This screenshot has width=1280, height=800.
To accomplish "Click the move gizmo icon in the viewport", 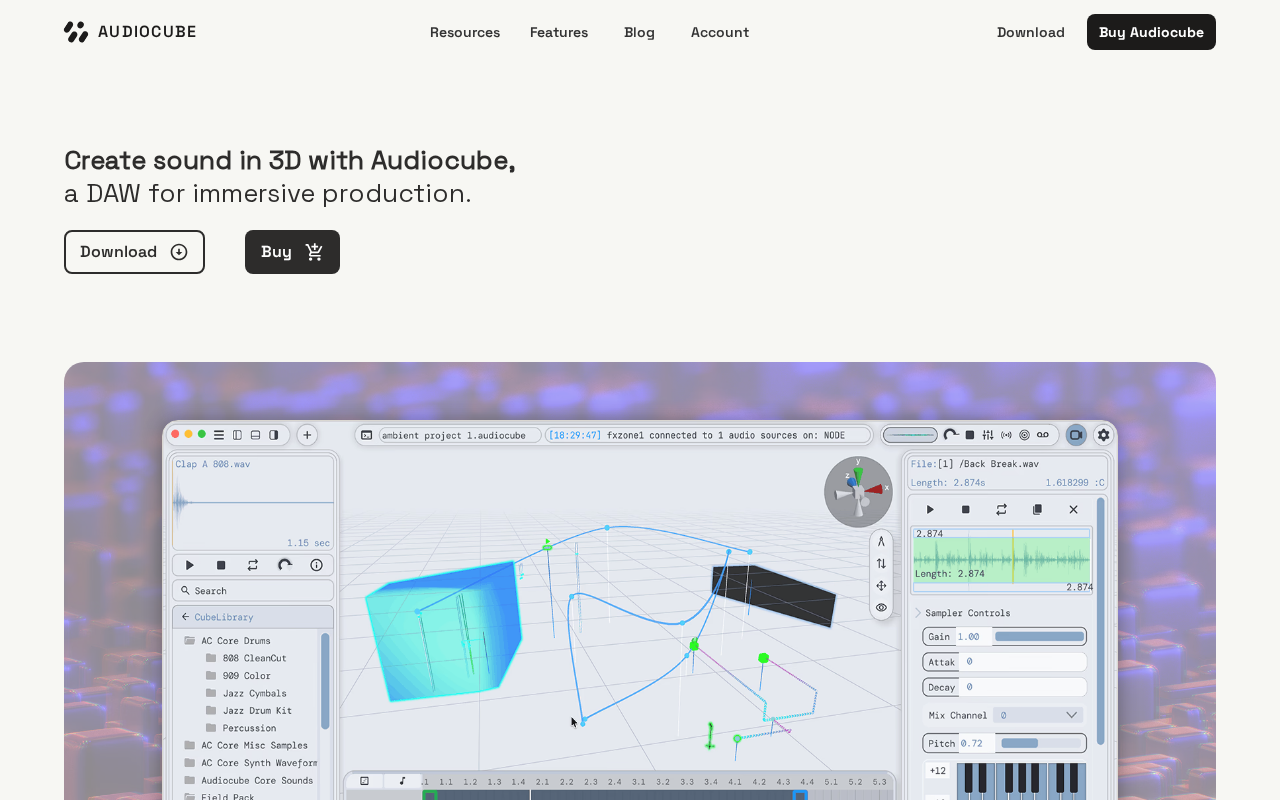I will [881, 585].
